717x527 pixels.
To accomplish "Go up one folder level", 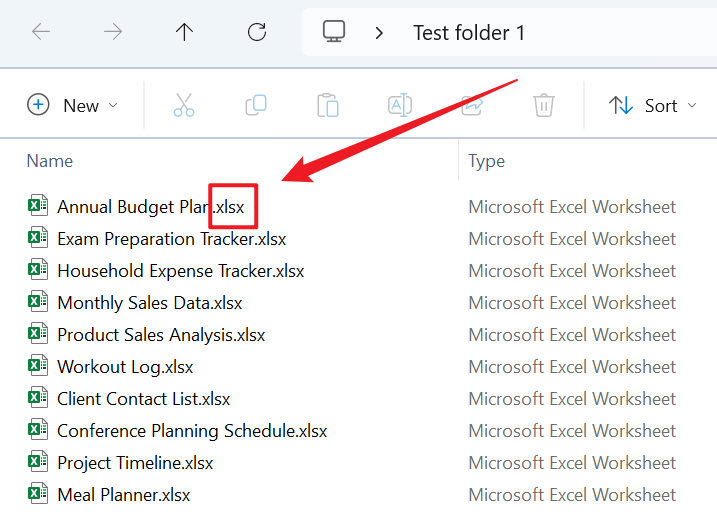I will coord(184,32).
